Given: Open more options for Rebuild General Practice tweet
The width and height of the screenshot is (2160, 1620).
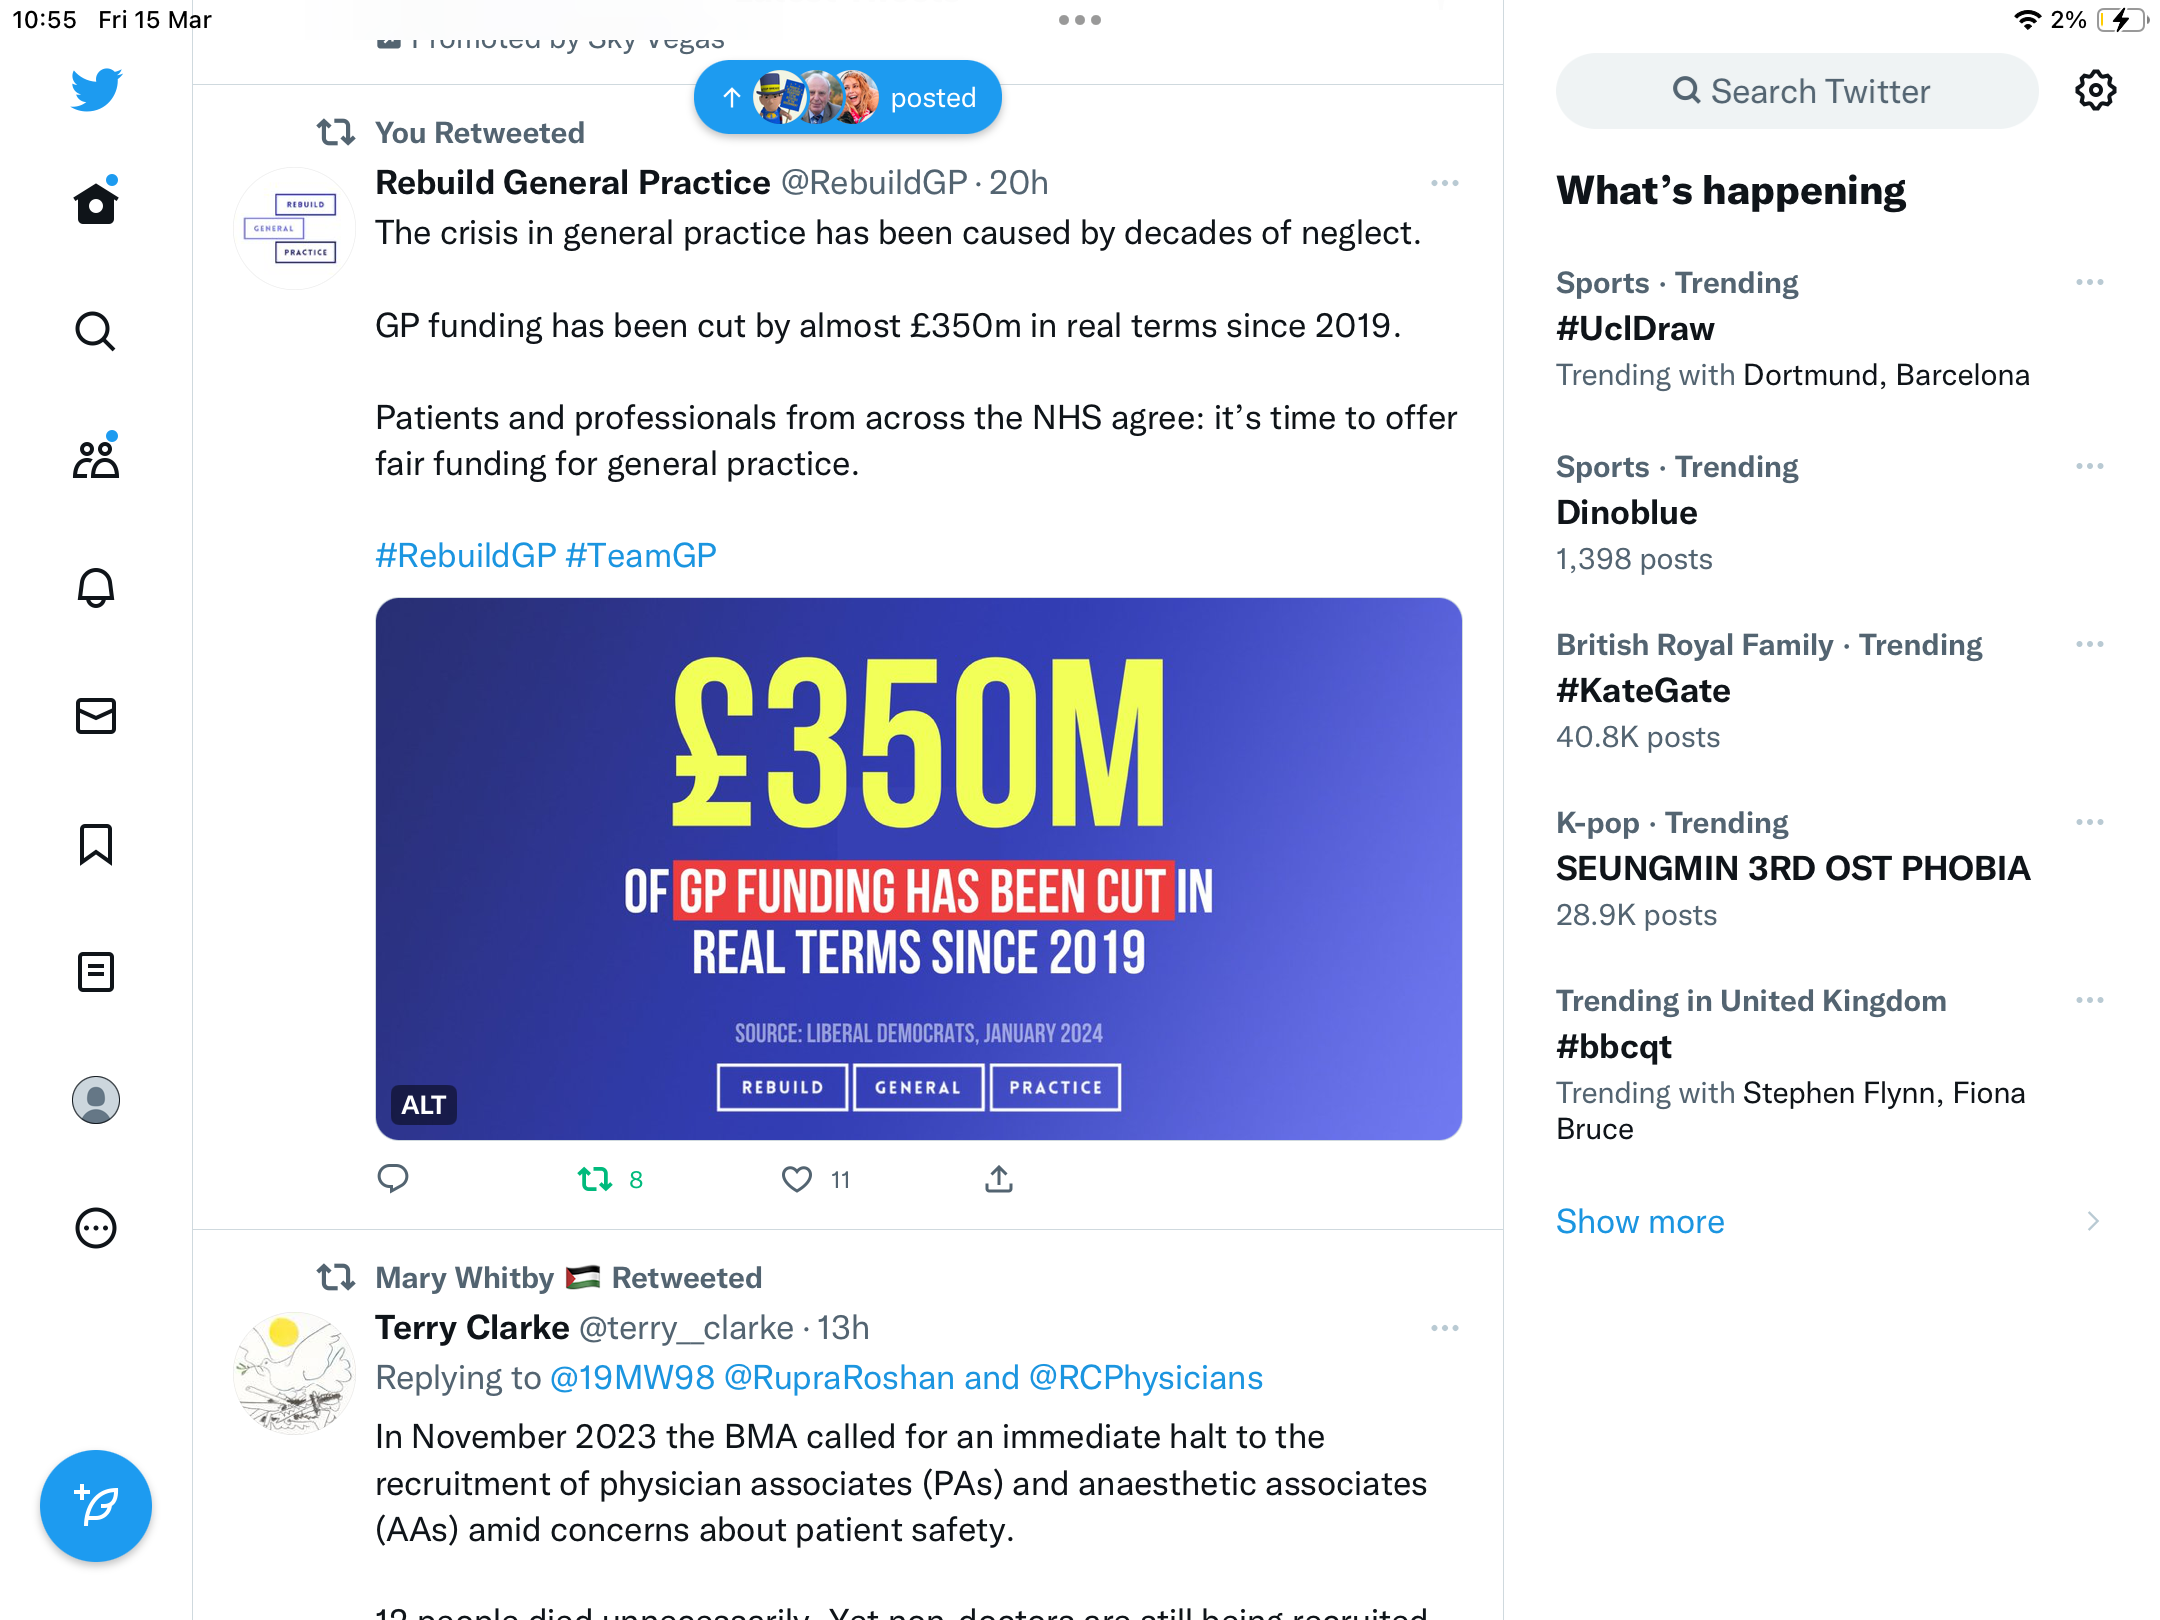Looking at the screenshot, I should (1444, 183).
